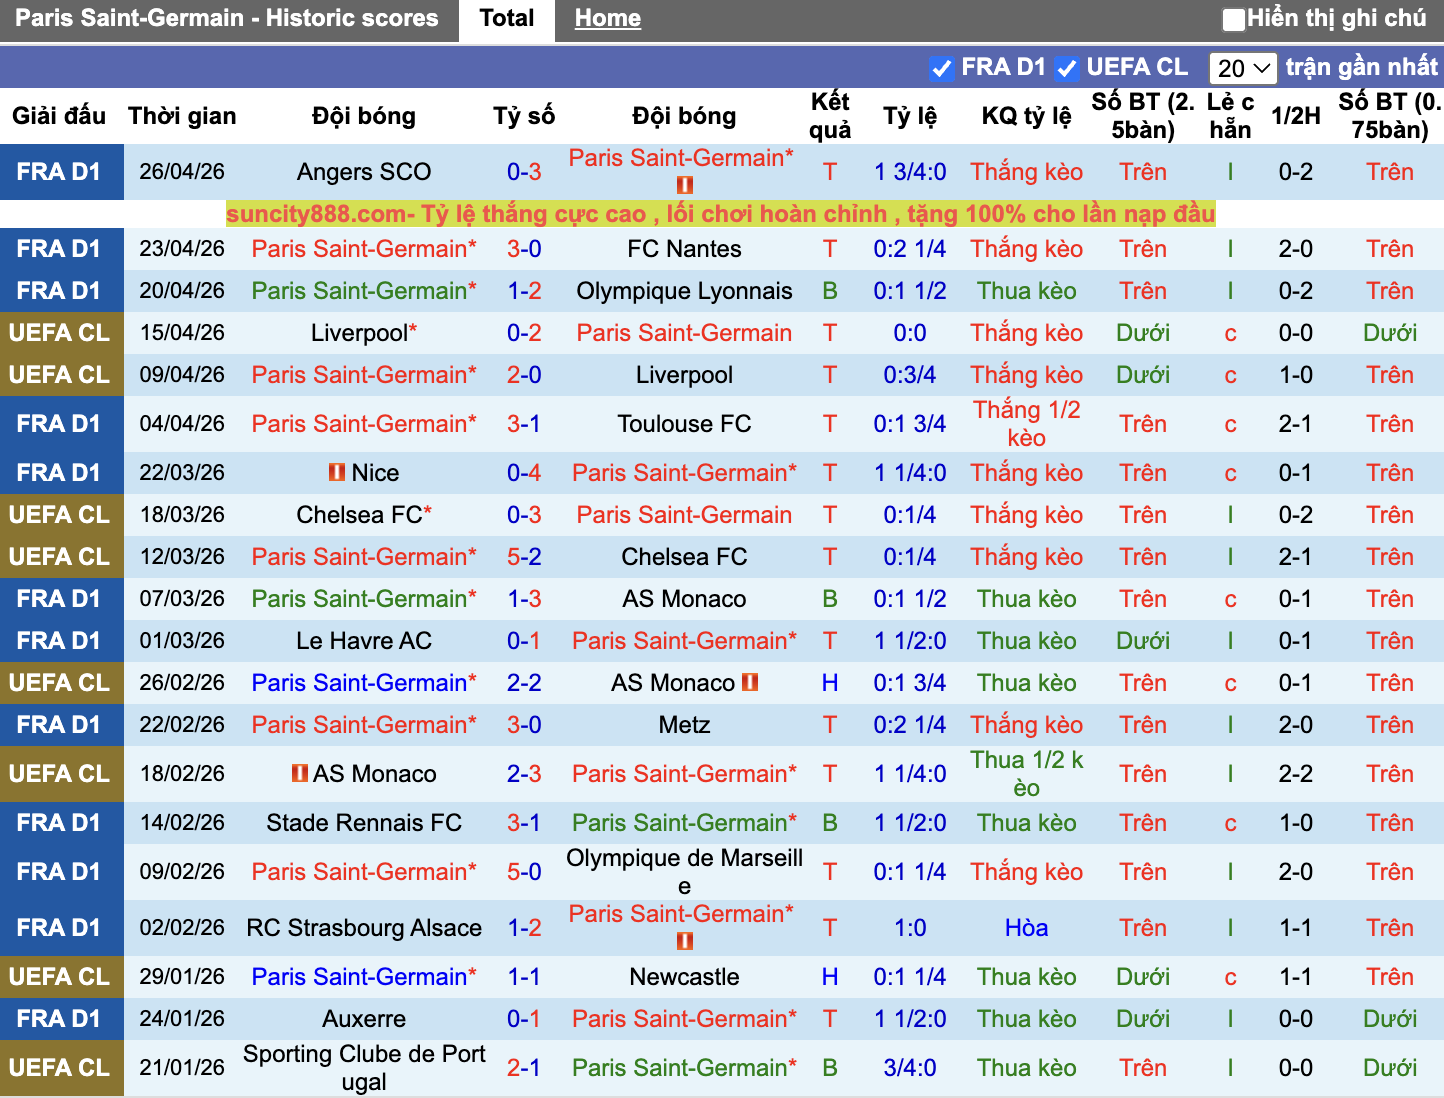Click Paris Saint-Germain in 2-0 Liverpool row
This screenshot has height=1098, width=1444.
pos(364,375)
